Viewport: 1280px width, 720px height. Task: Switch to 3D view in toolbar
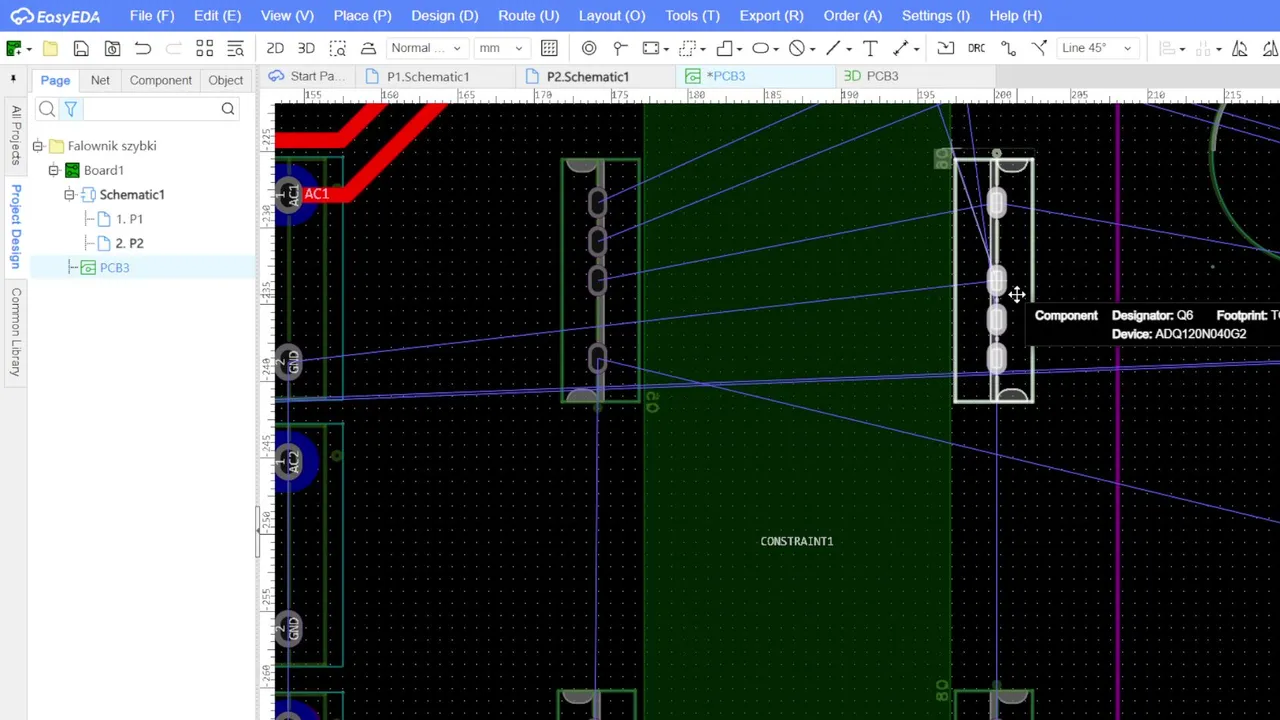306,48
